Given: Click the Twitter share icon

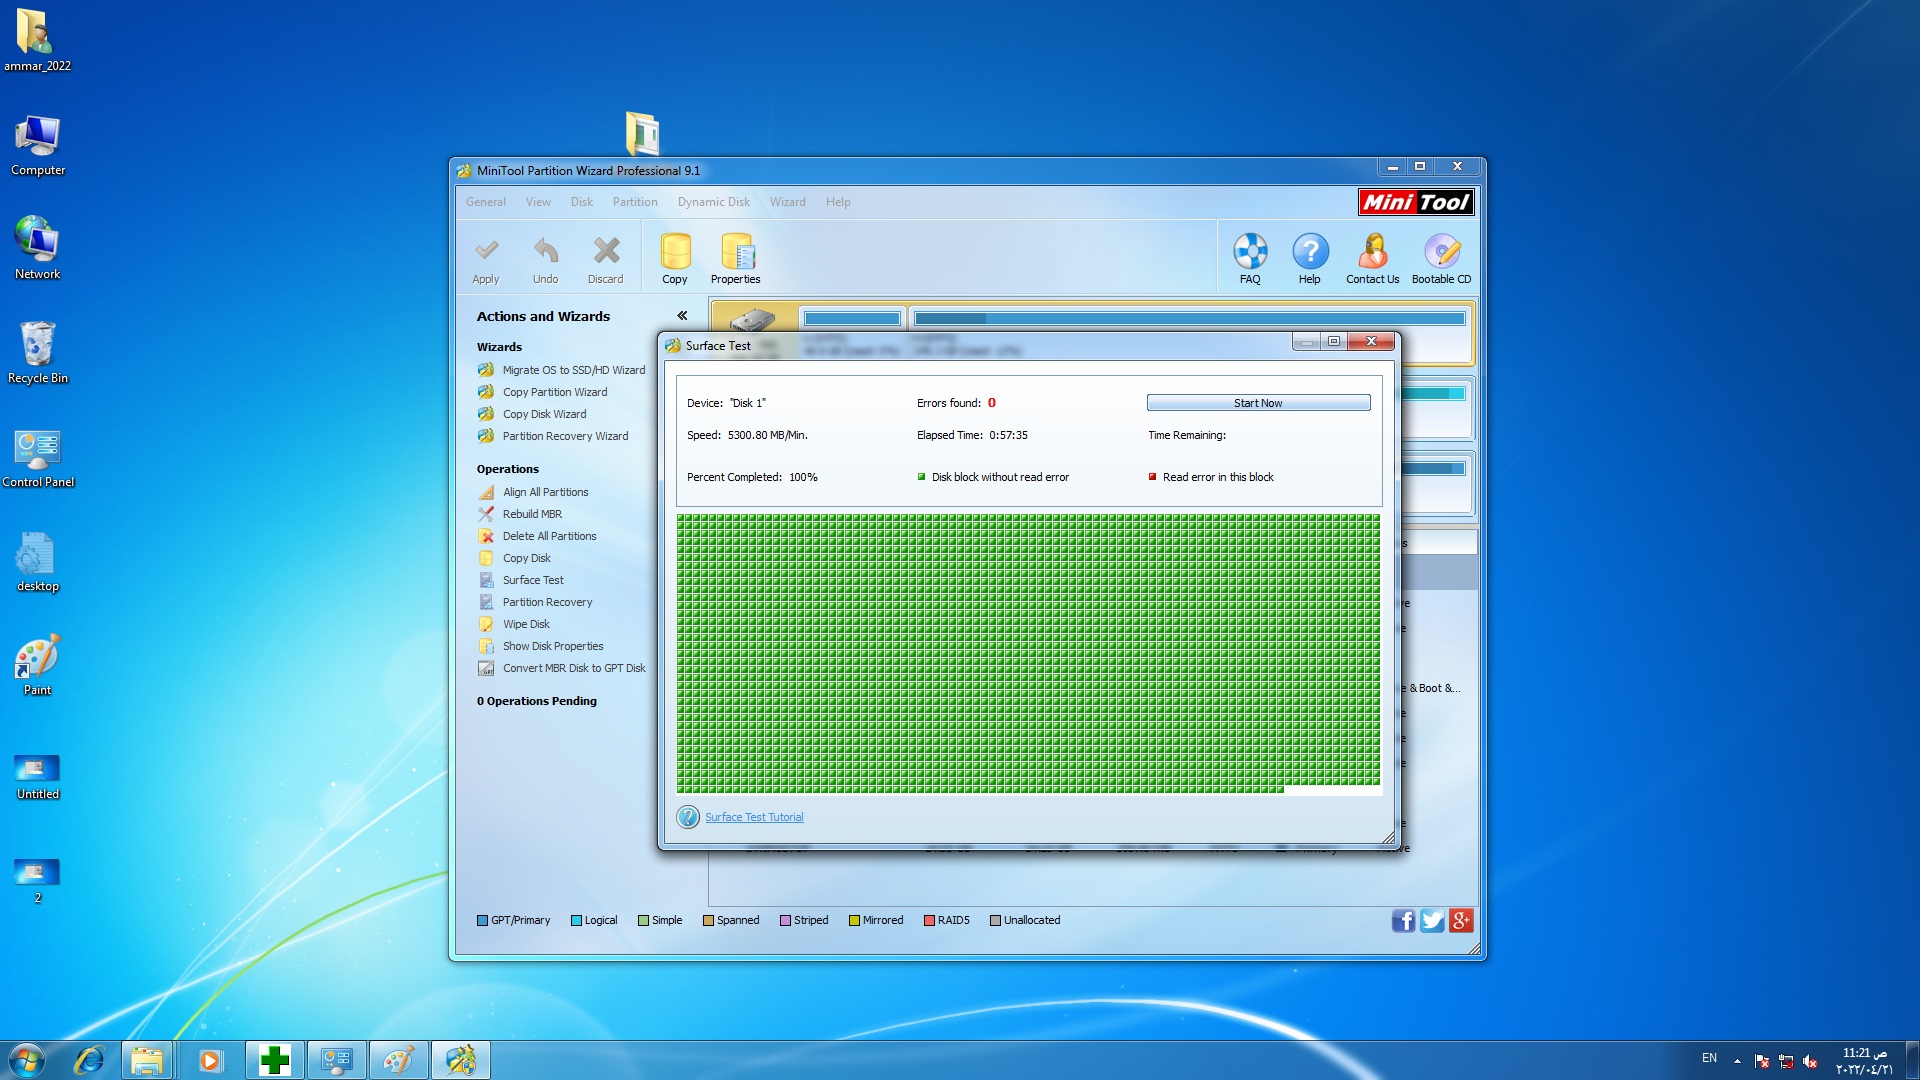Looking at the screenshot, I should pos(1432,921).
